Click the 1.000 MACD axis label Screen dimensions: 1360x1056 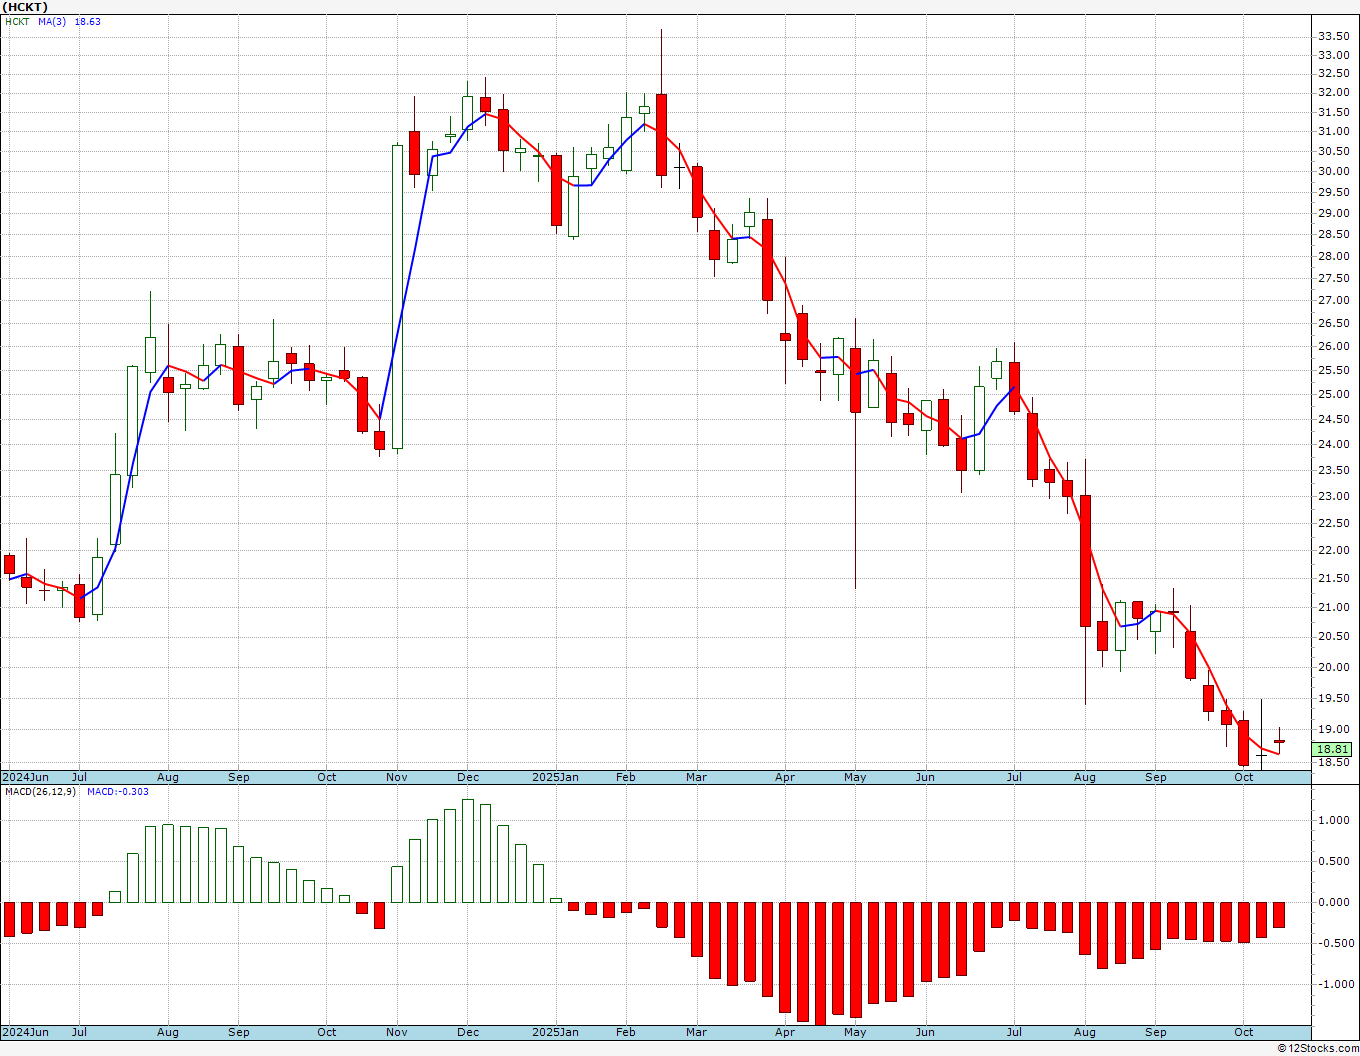(x=1334, y=820)
